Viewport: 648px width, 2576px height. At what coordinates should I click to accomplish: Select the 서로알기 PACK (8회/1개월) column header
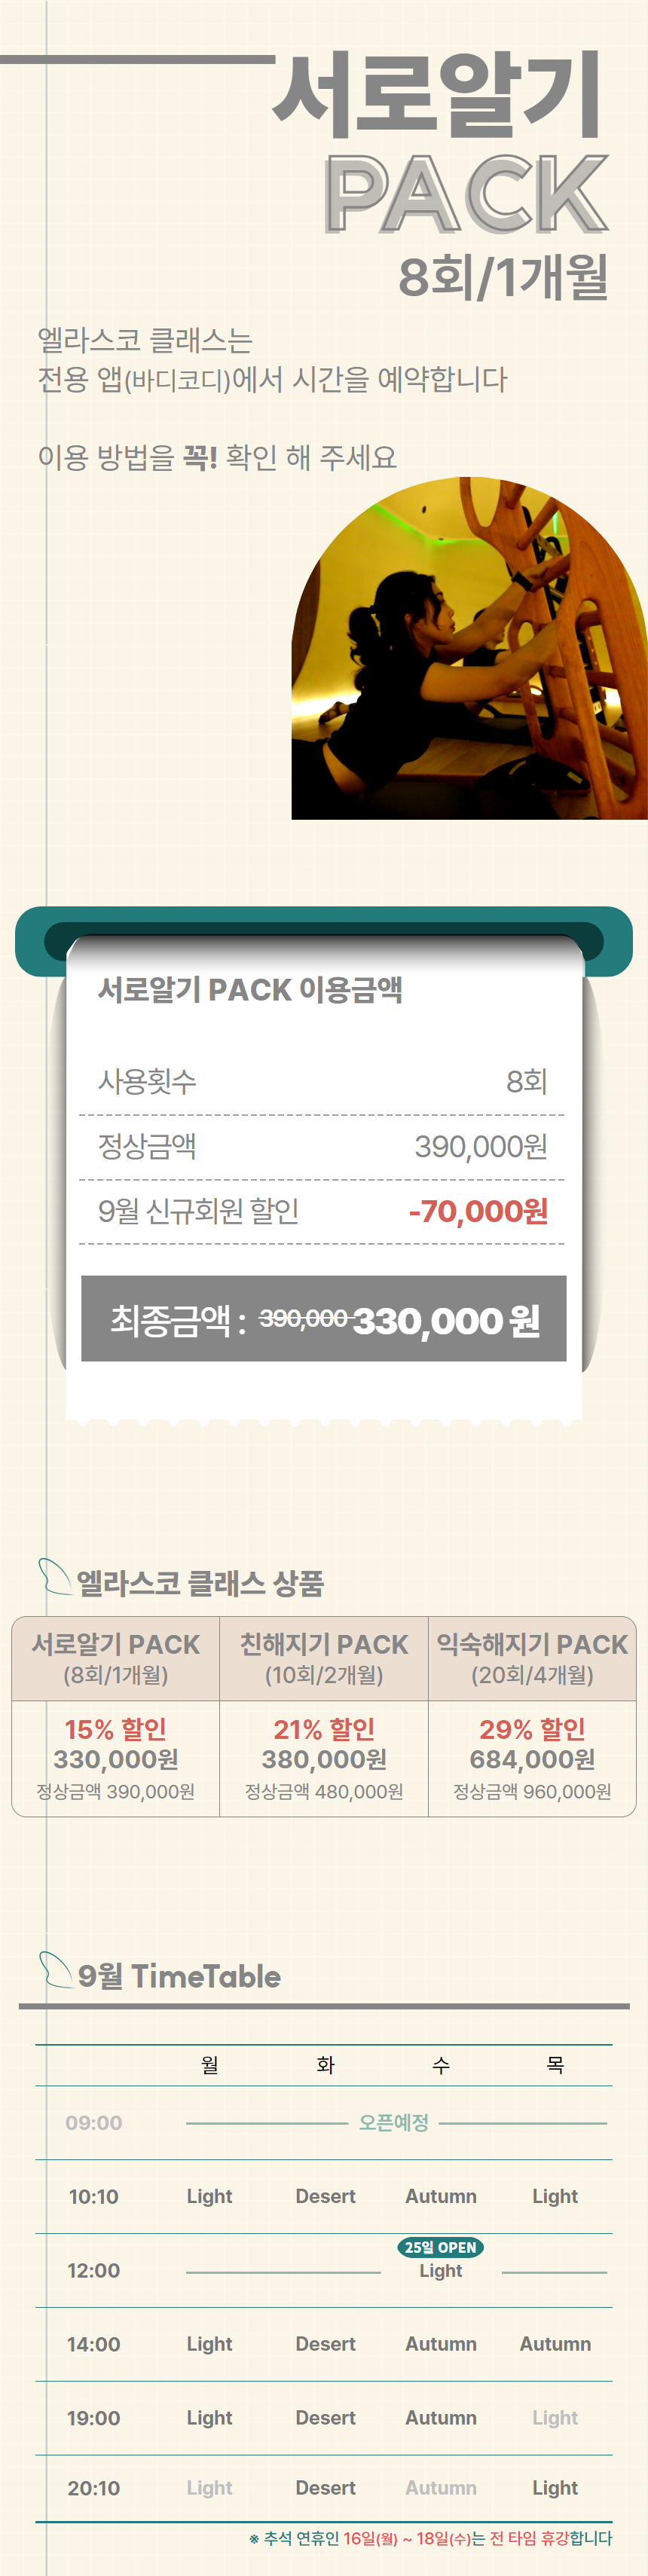(x=116, y=1658)
